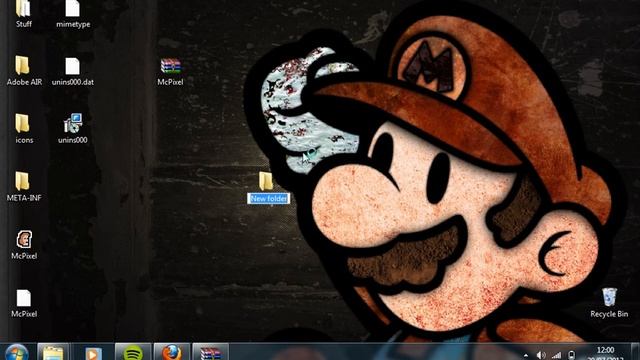Open Windows Media Player from taskbar

(93, 353)
